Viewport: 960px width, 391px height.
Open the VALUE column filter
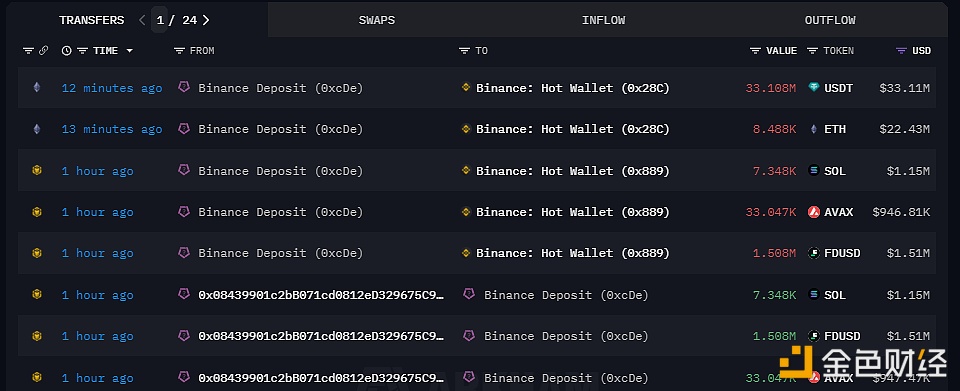(756, 51)
